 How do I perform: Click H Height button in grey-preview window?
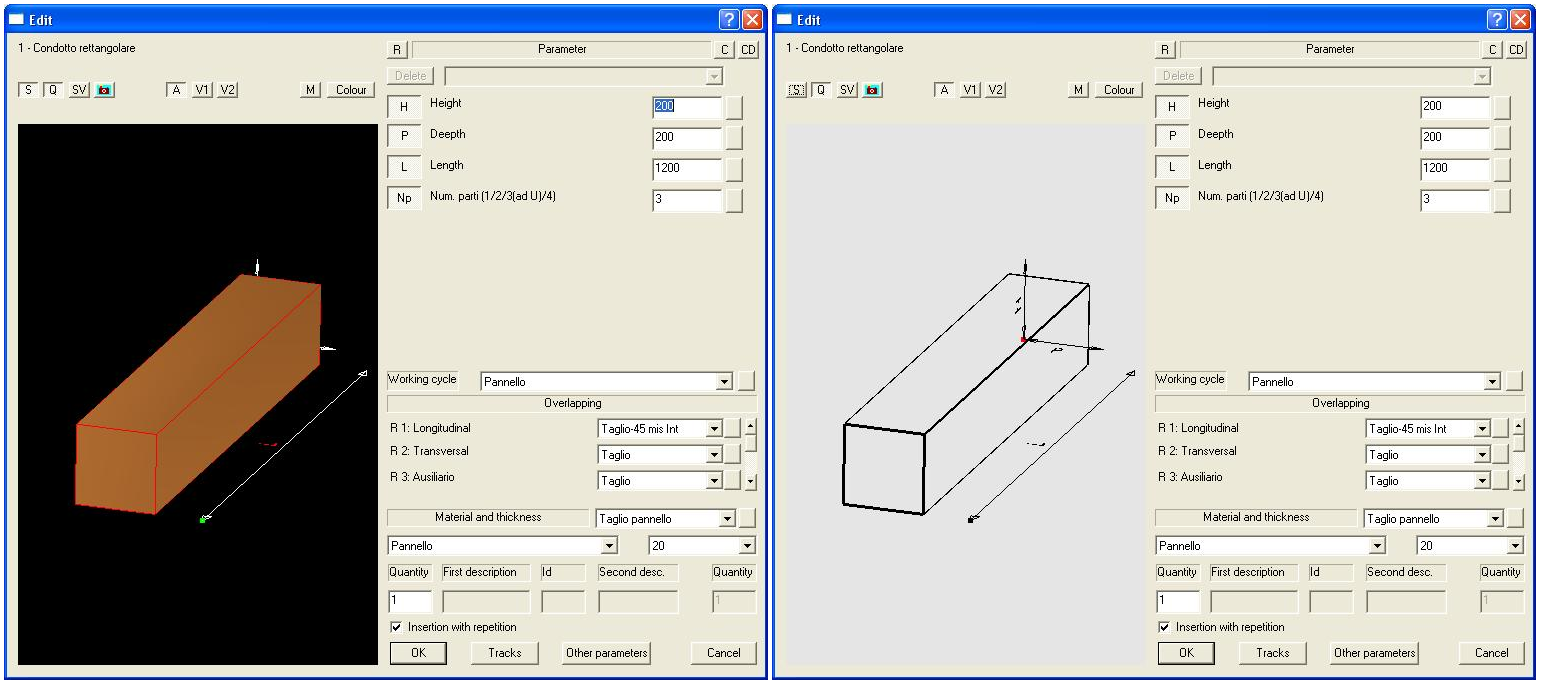pyautogui.click(x=1172, y=106)
